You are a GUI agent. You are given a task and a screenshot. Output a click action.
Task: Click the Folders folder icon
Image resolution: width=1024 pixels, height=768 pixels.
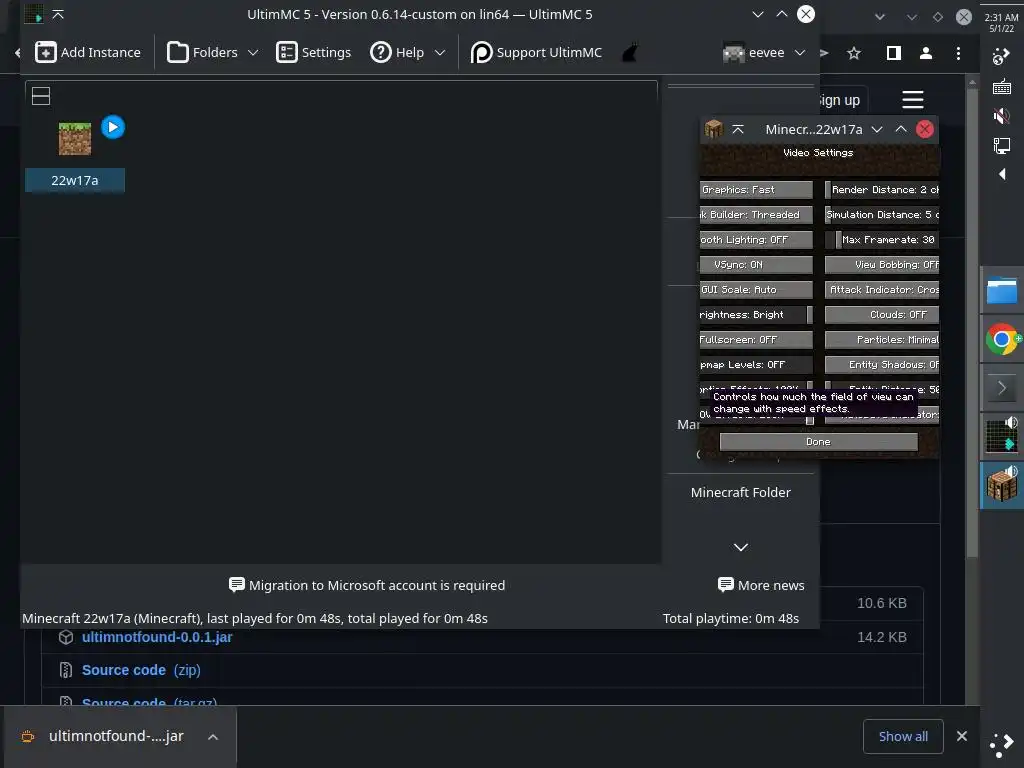[x=178, y=52]
